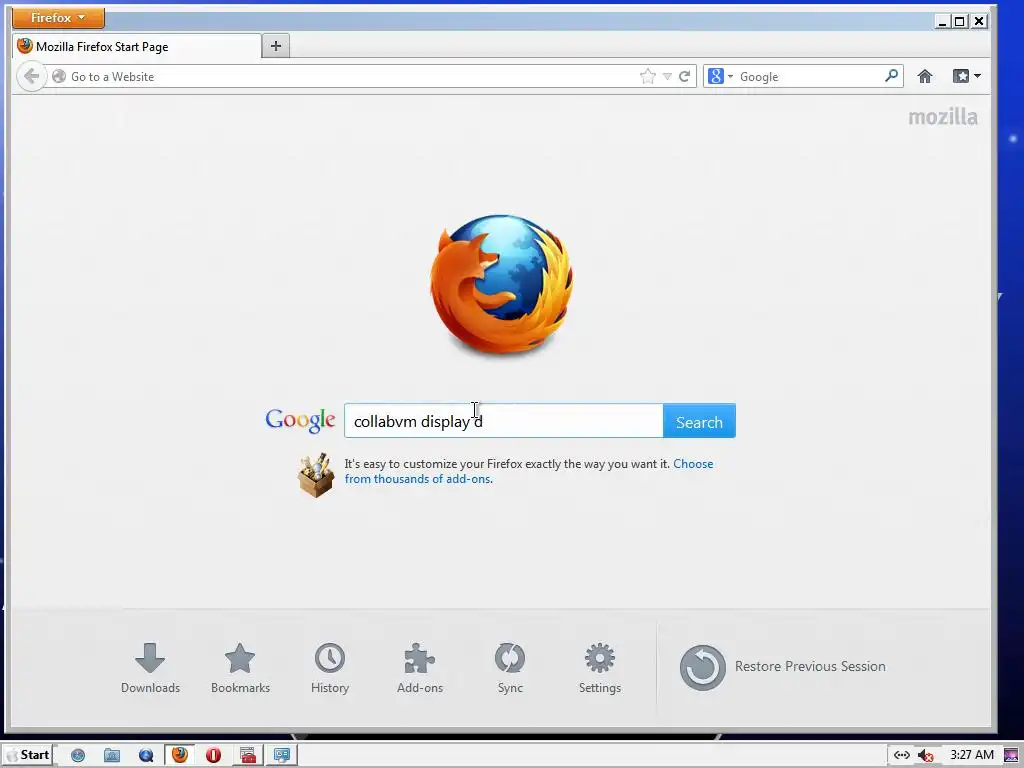Click the Google logo beside search field
The image size is (1024, 768).
click(300, 420)
